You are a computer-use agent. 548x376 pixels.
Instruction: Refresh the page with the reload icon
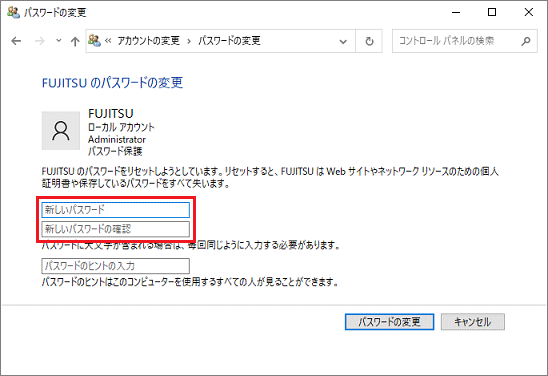tap(369, 41)
